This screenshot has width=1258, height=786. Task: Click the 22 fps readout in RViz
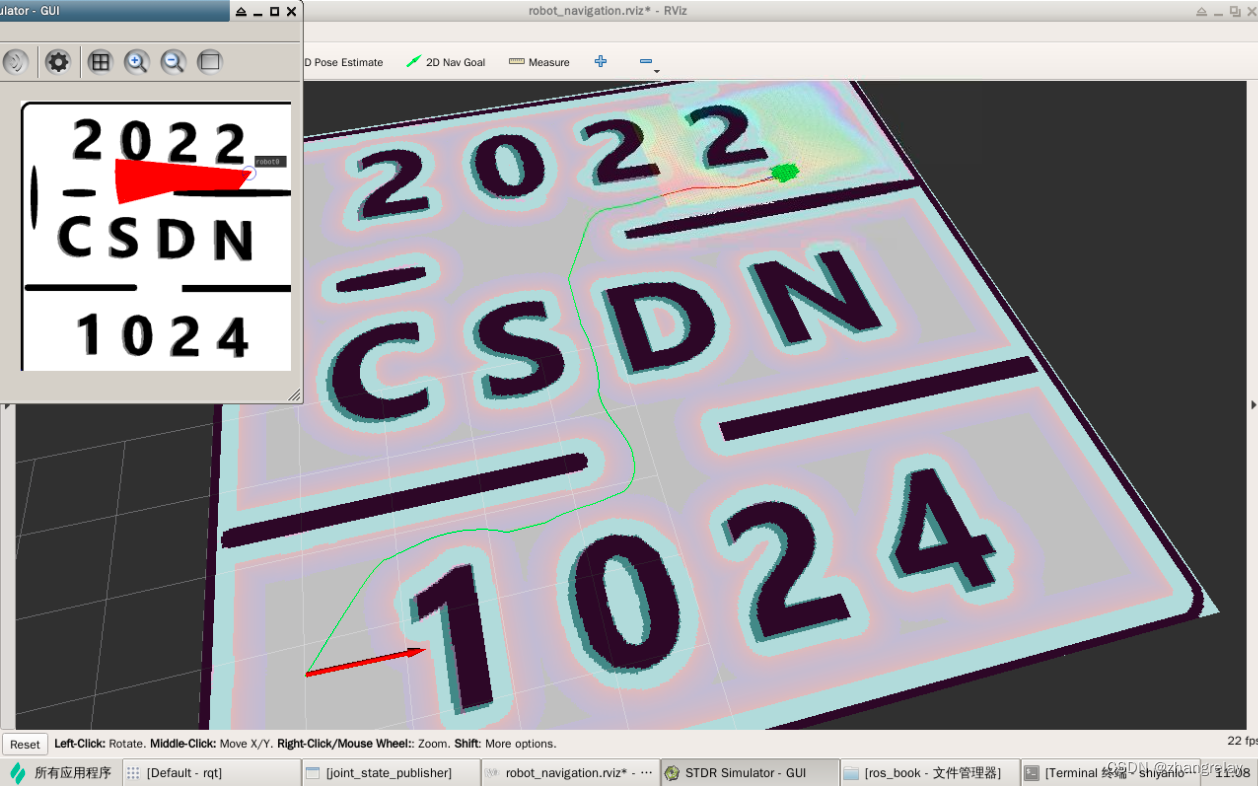click(1242, 741)
